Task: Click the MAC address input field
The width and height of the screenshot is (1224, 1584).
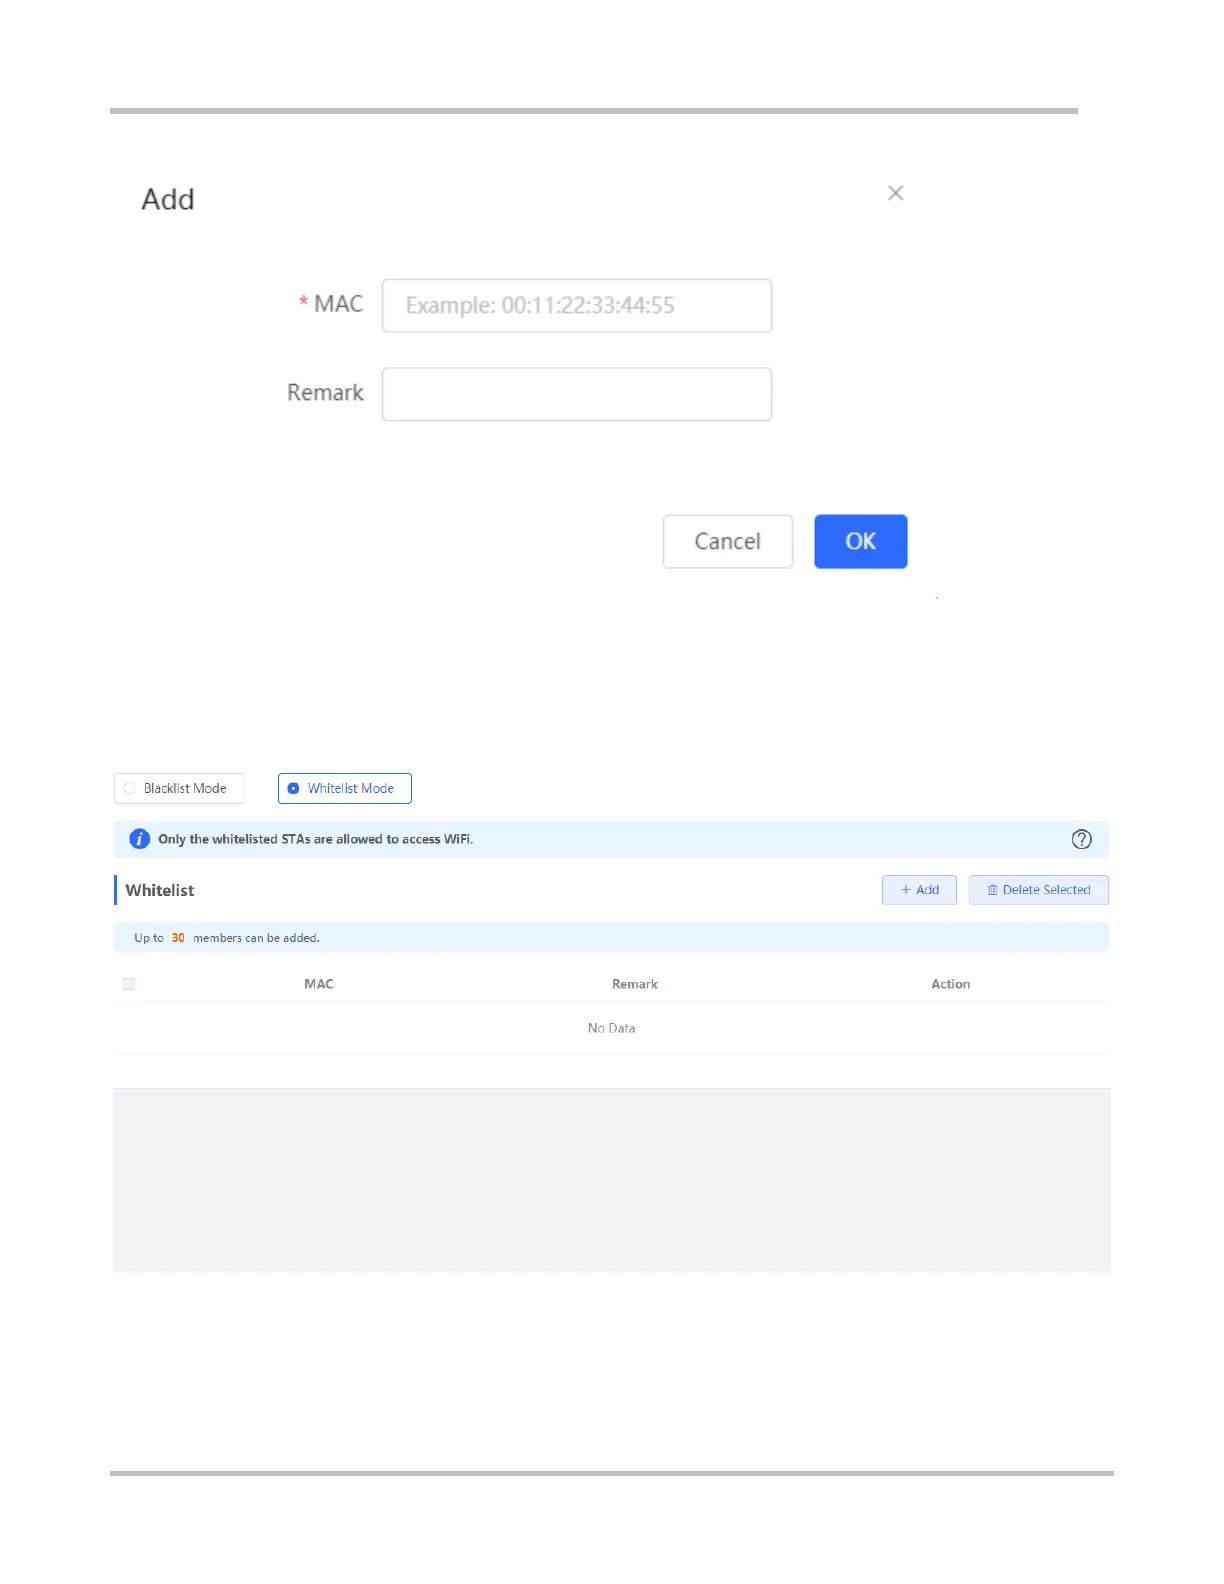Action: click(x=577, y=305)
